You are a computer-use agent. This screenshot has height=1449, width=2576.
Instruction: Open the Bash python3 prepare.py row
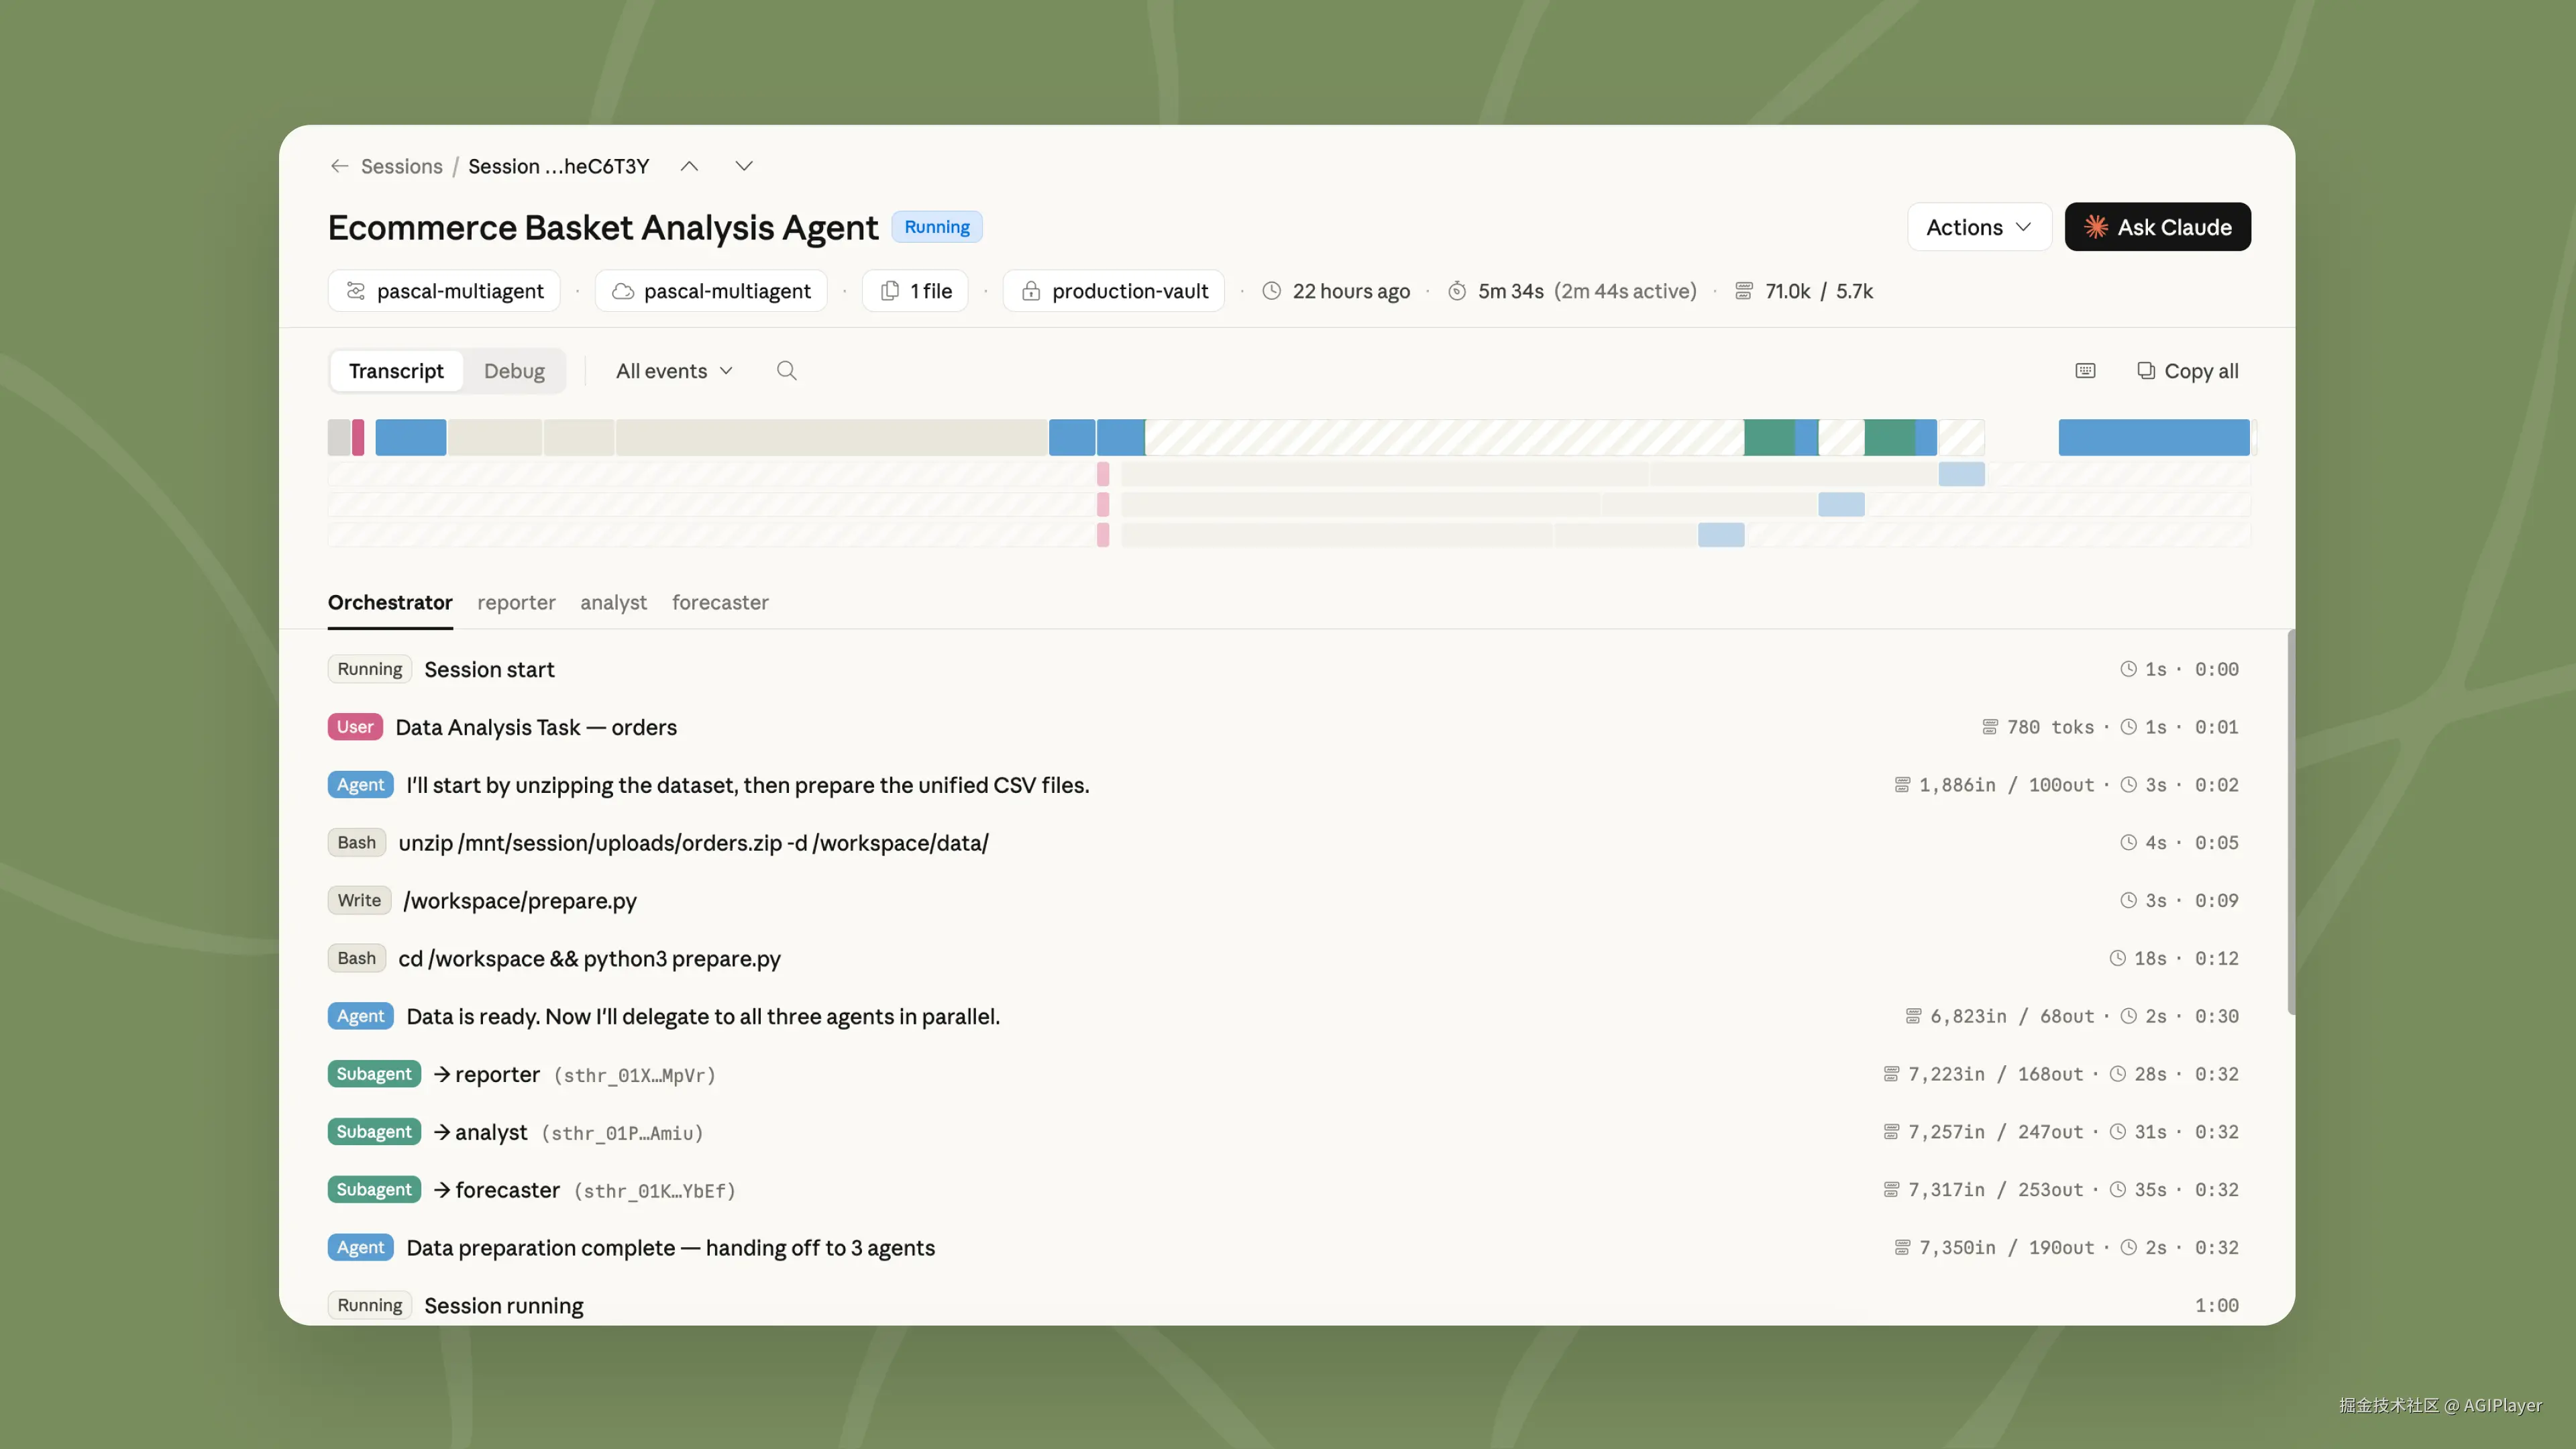[x=1283, y=959]
